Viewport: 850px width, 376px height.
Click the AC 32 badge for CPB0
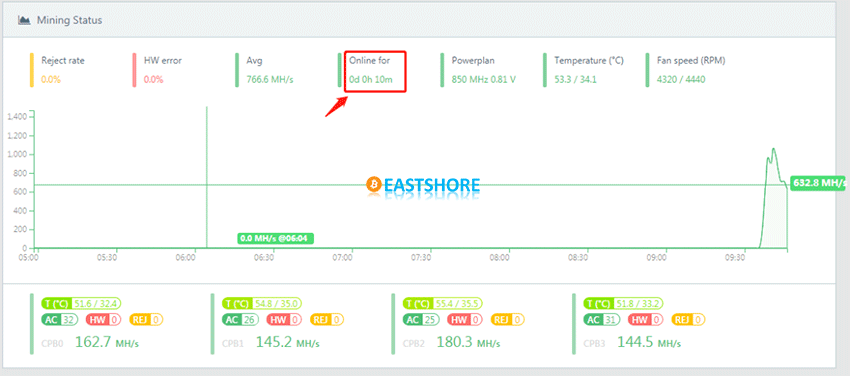pyautogui.click(x=60, y=320)
